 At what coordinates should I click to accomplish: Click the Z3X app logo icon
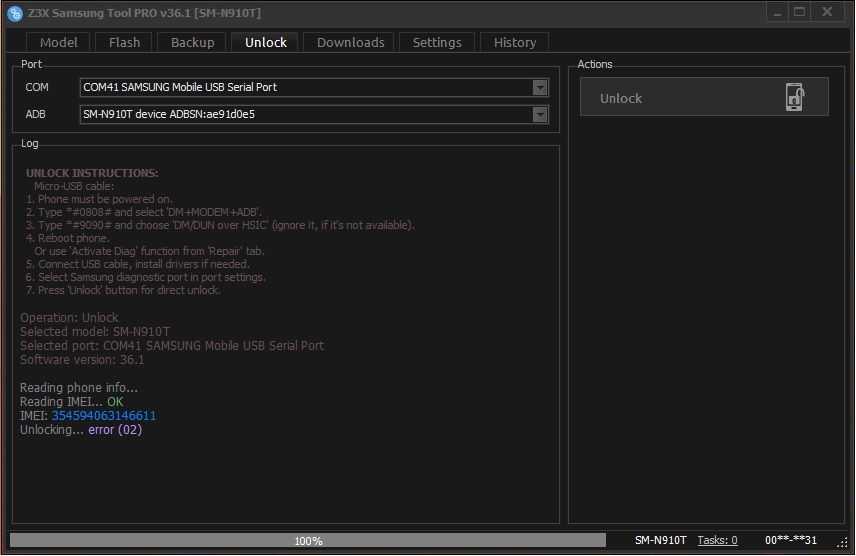click(15, 13)
